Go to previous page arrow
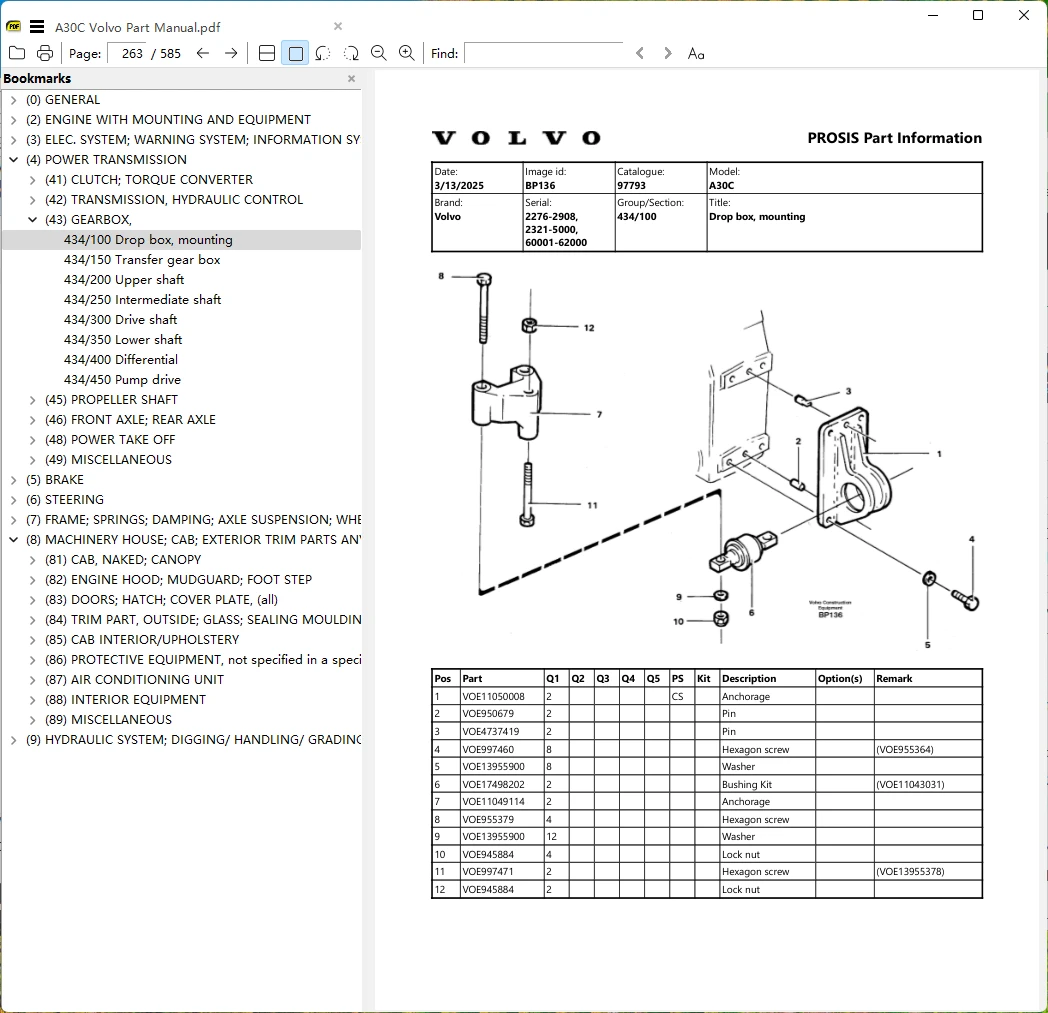This screenshot has width=1048, height=1013. coord(203,53)
